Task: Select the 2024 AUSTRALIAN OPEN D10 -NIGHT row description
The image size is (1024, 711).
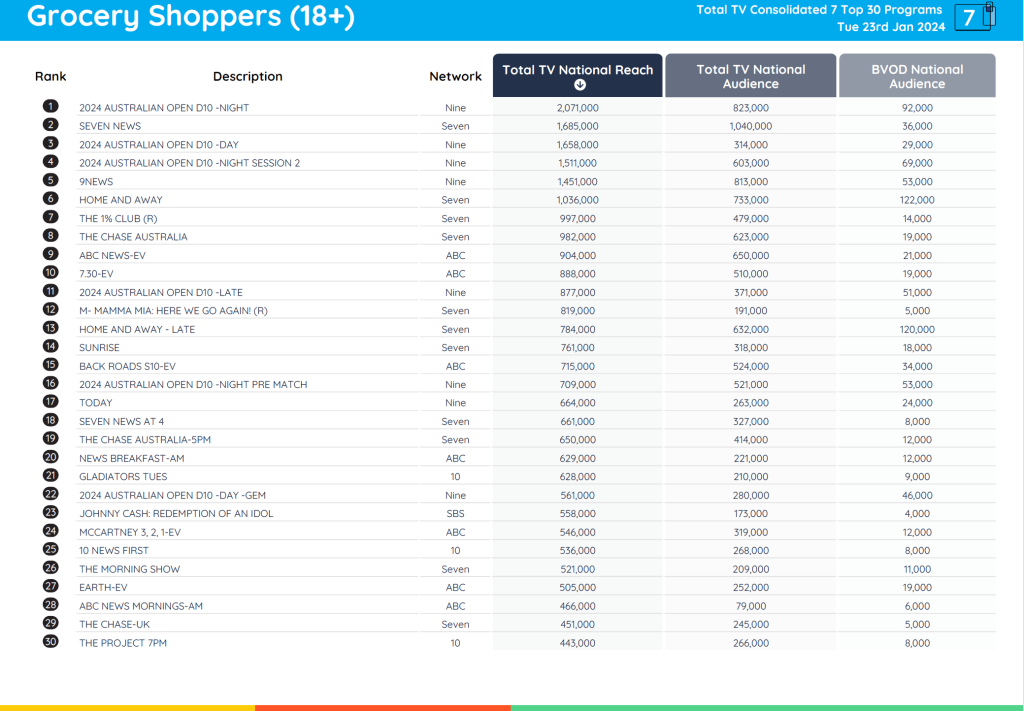Action: coord(164,108)
